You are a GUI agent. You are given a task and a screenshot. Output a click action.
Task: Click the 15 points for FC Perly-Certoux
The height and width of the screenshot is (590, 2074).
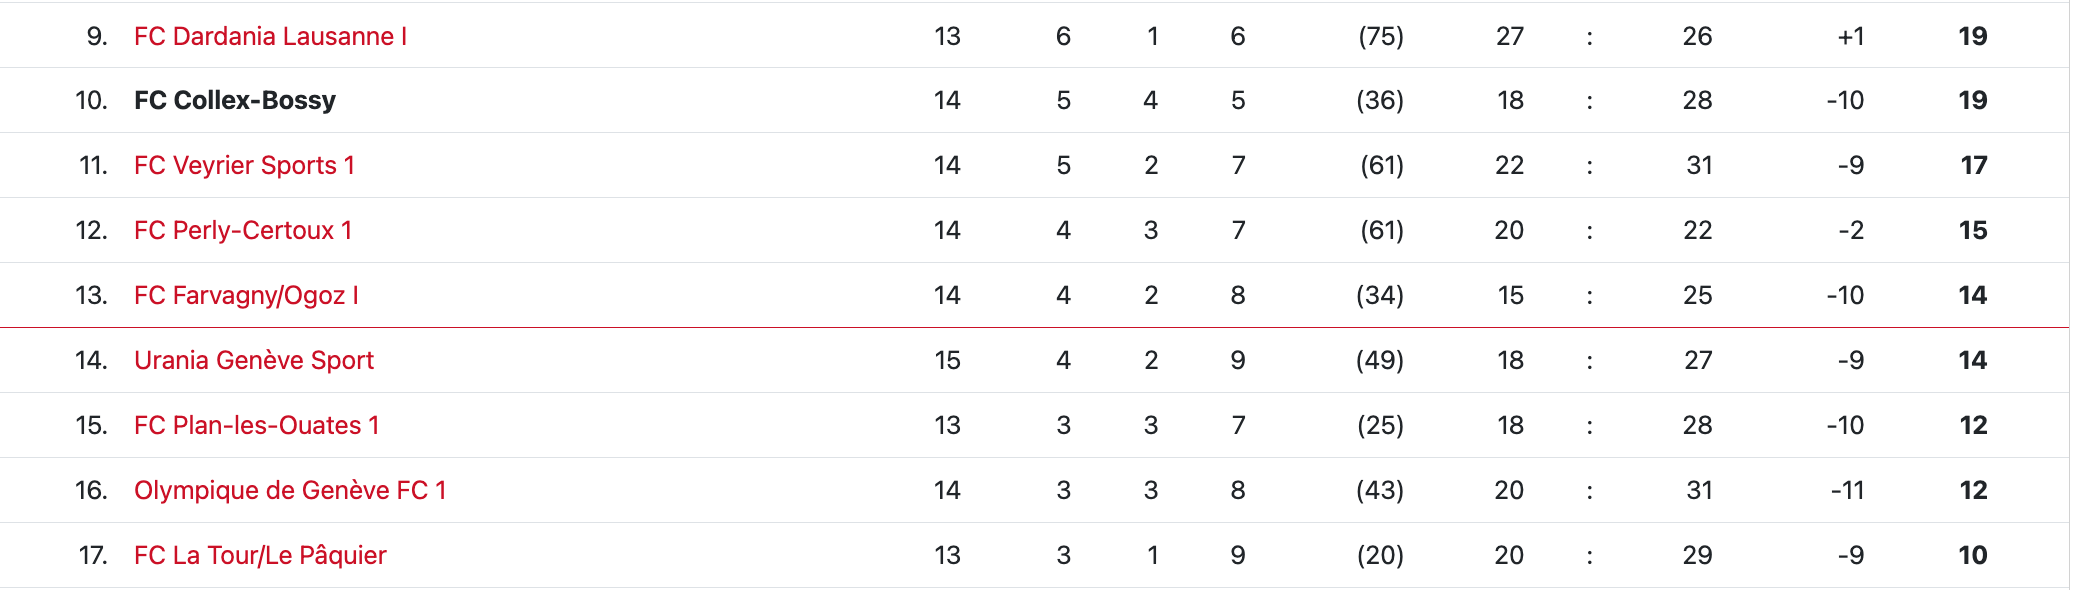click(x=1973, y=230)
